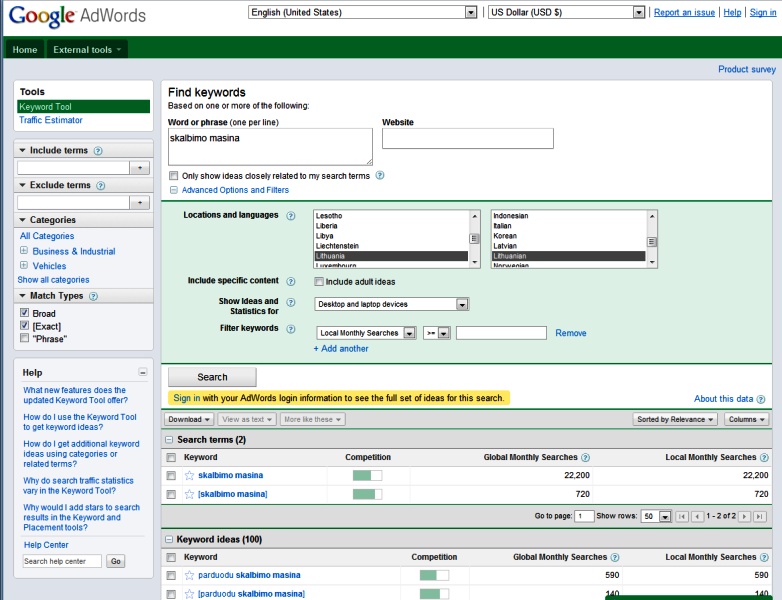Check the [skalbimo masina] row checkbox
Viewport: 782px width, 600px height.
(171, 494)
